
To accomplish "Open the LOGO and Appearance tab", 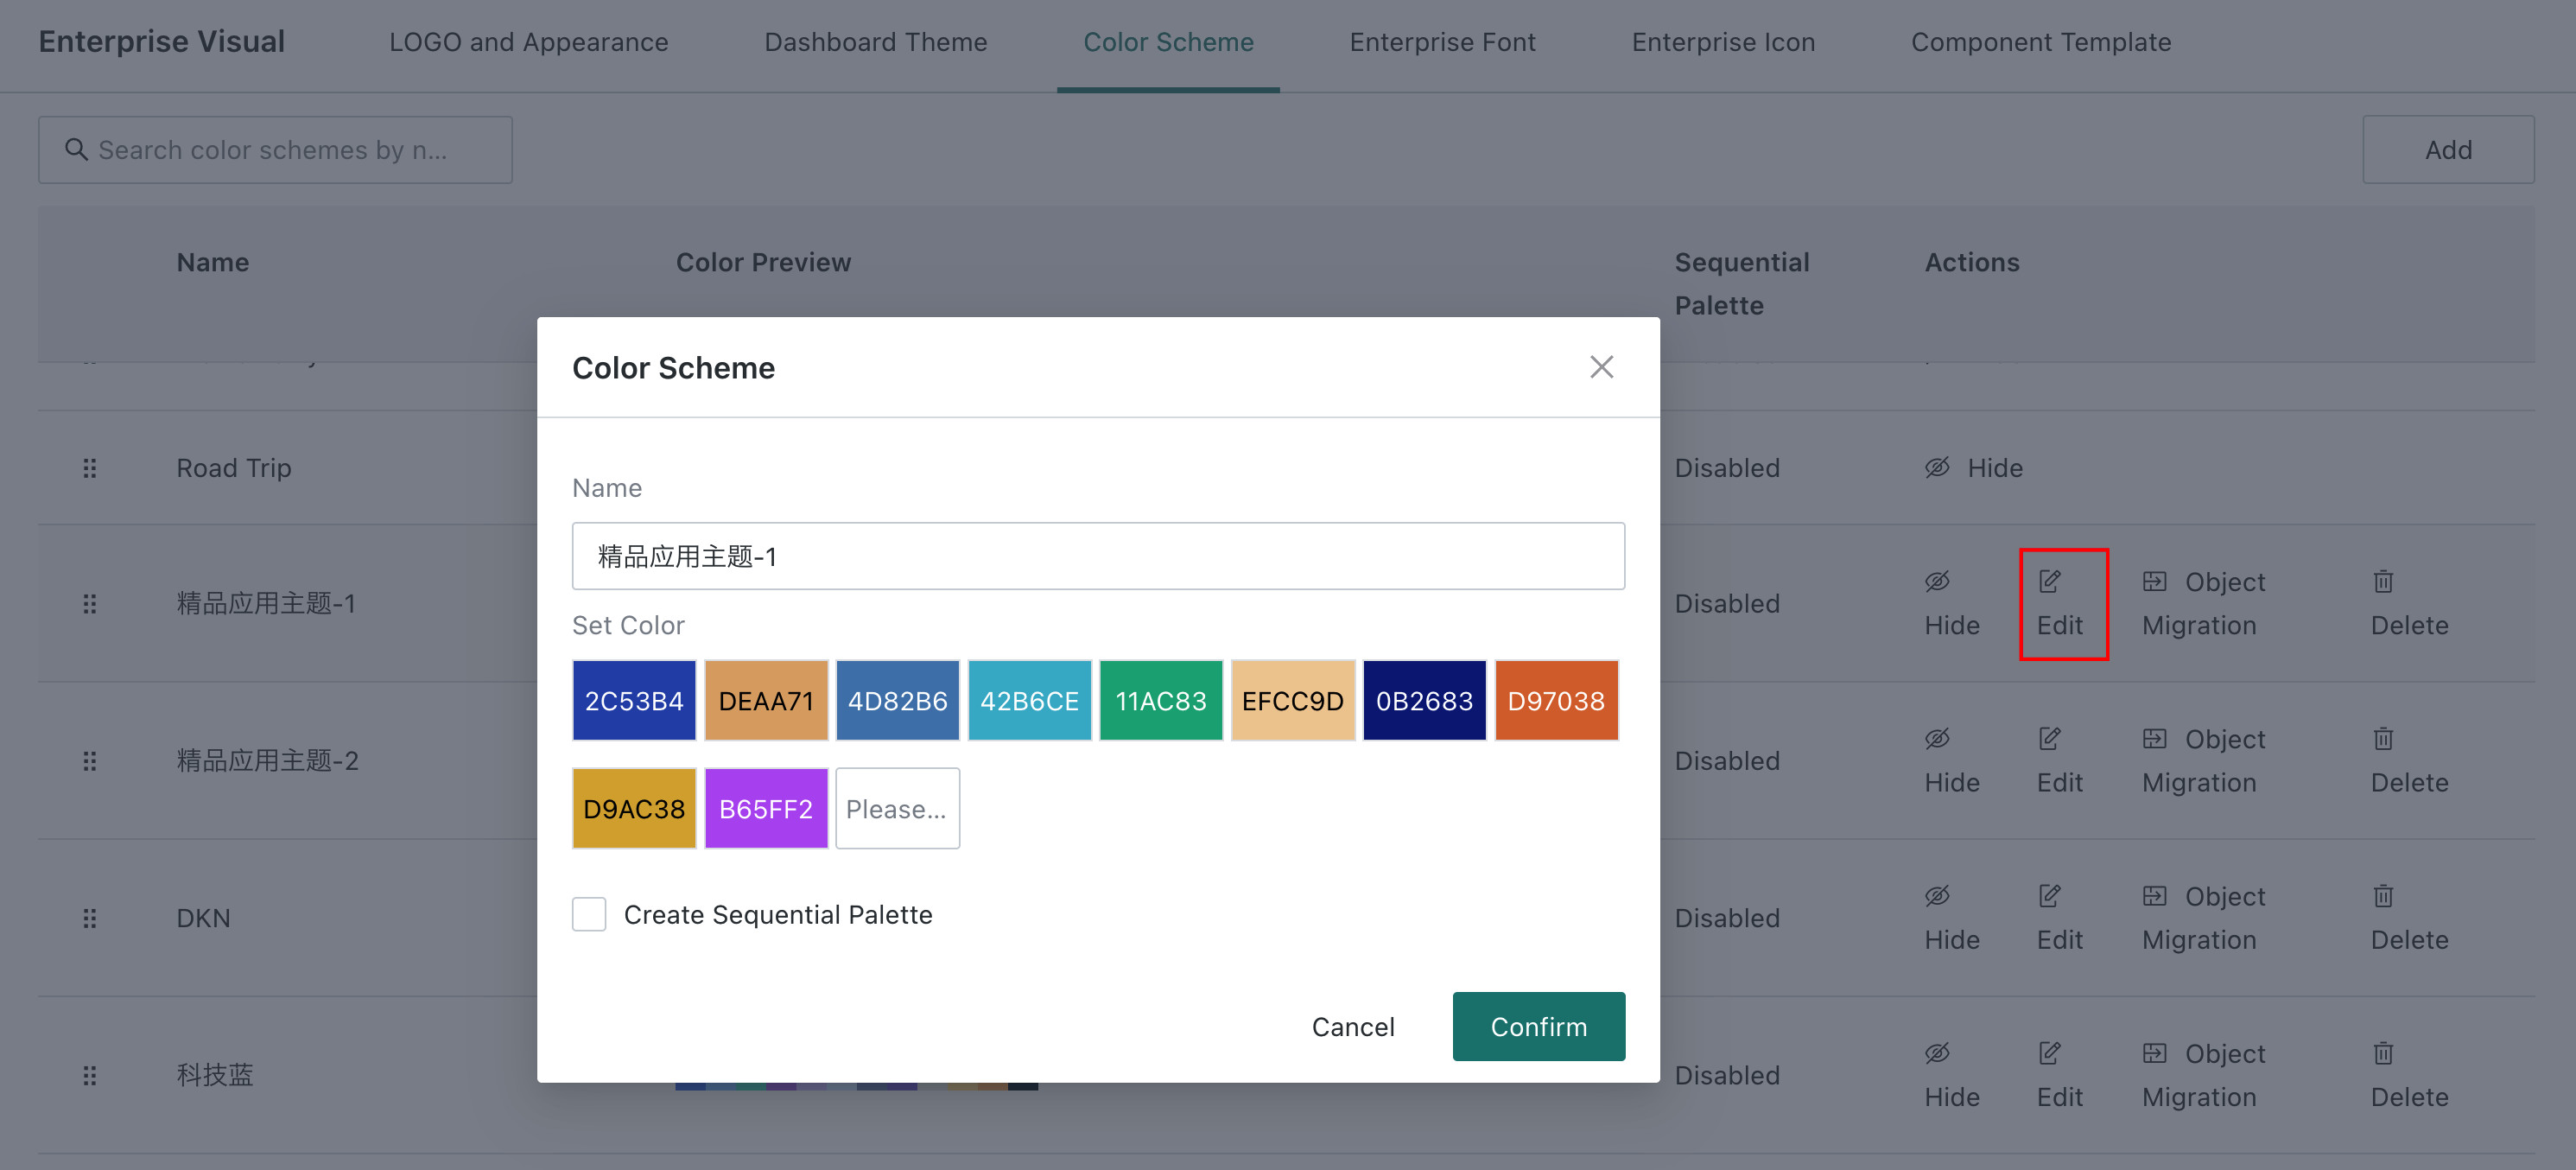I will tap(528, 42).
